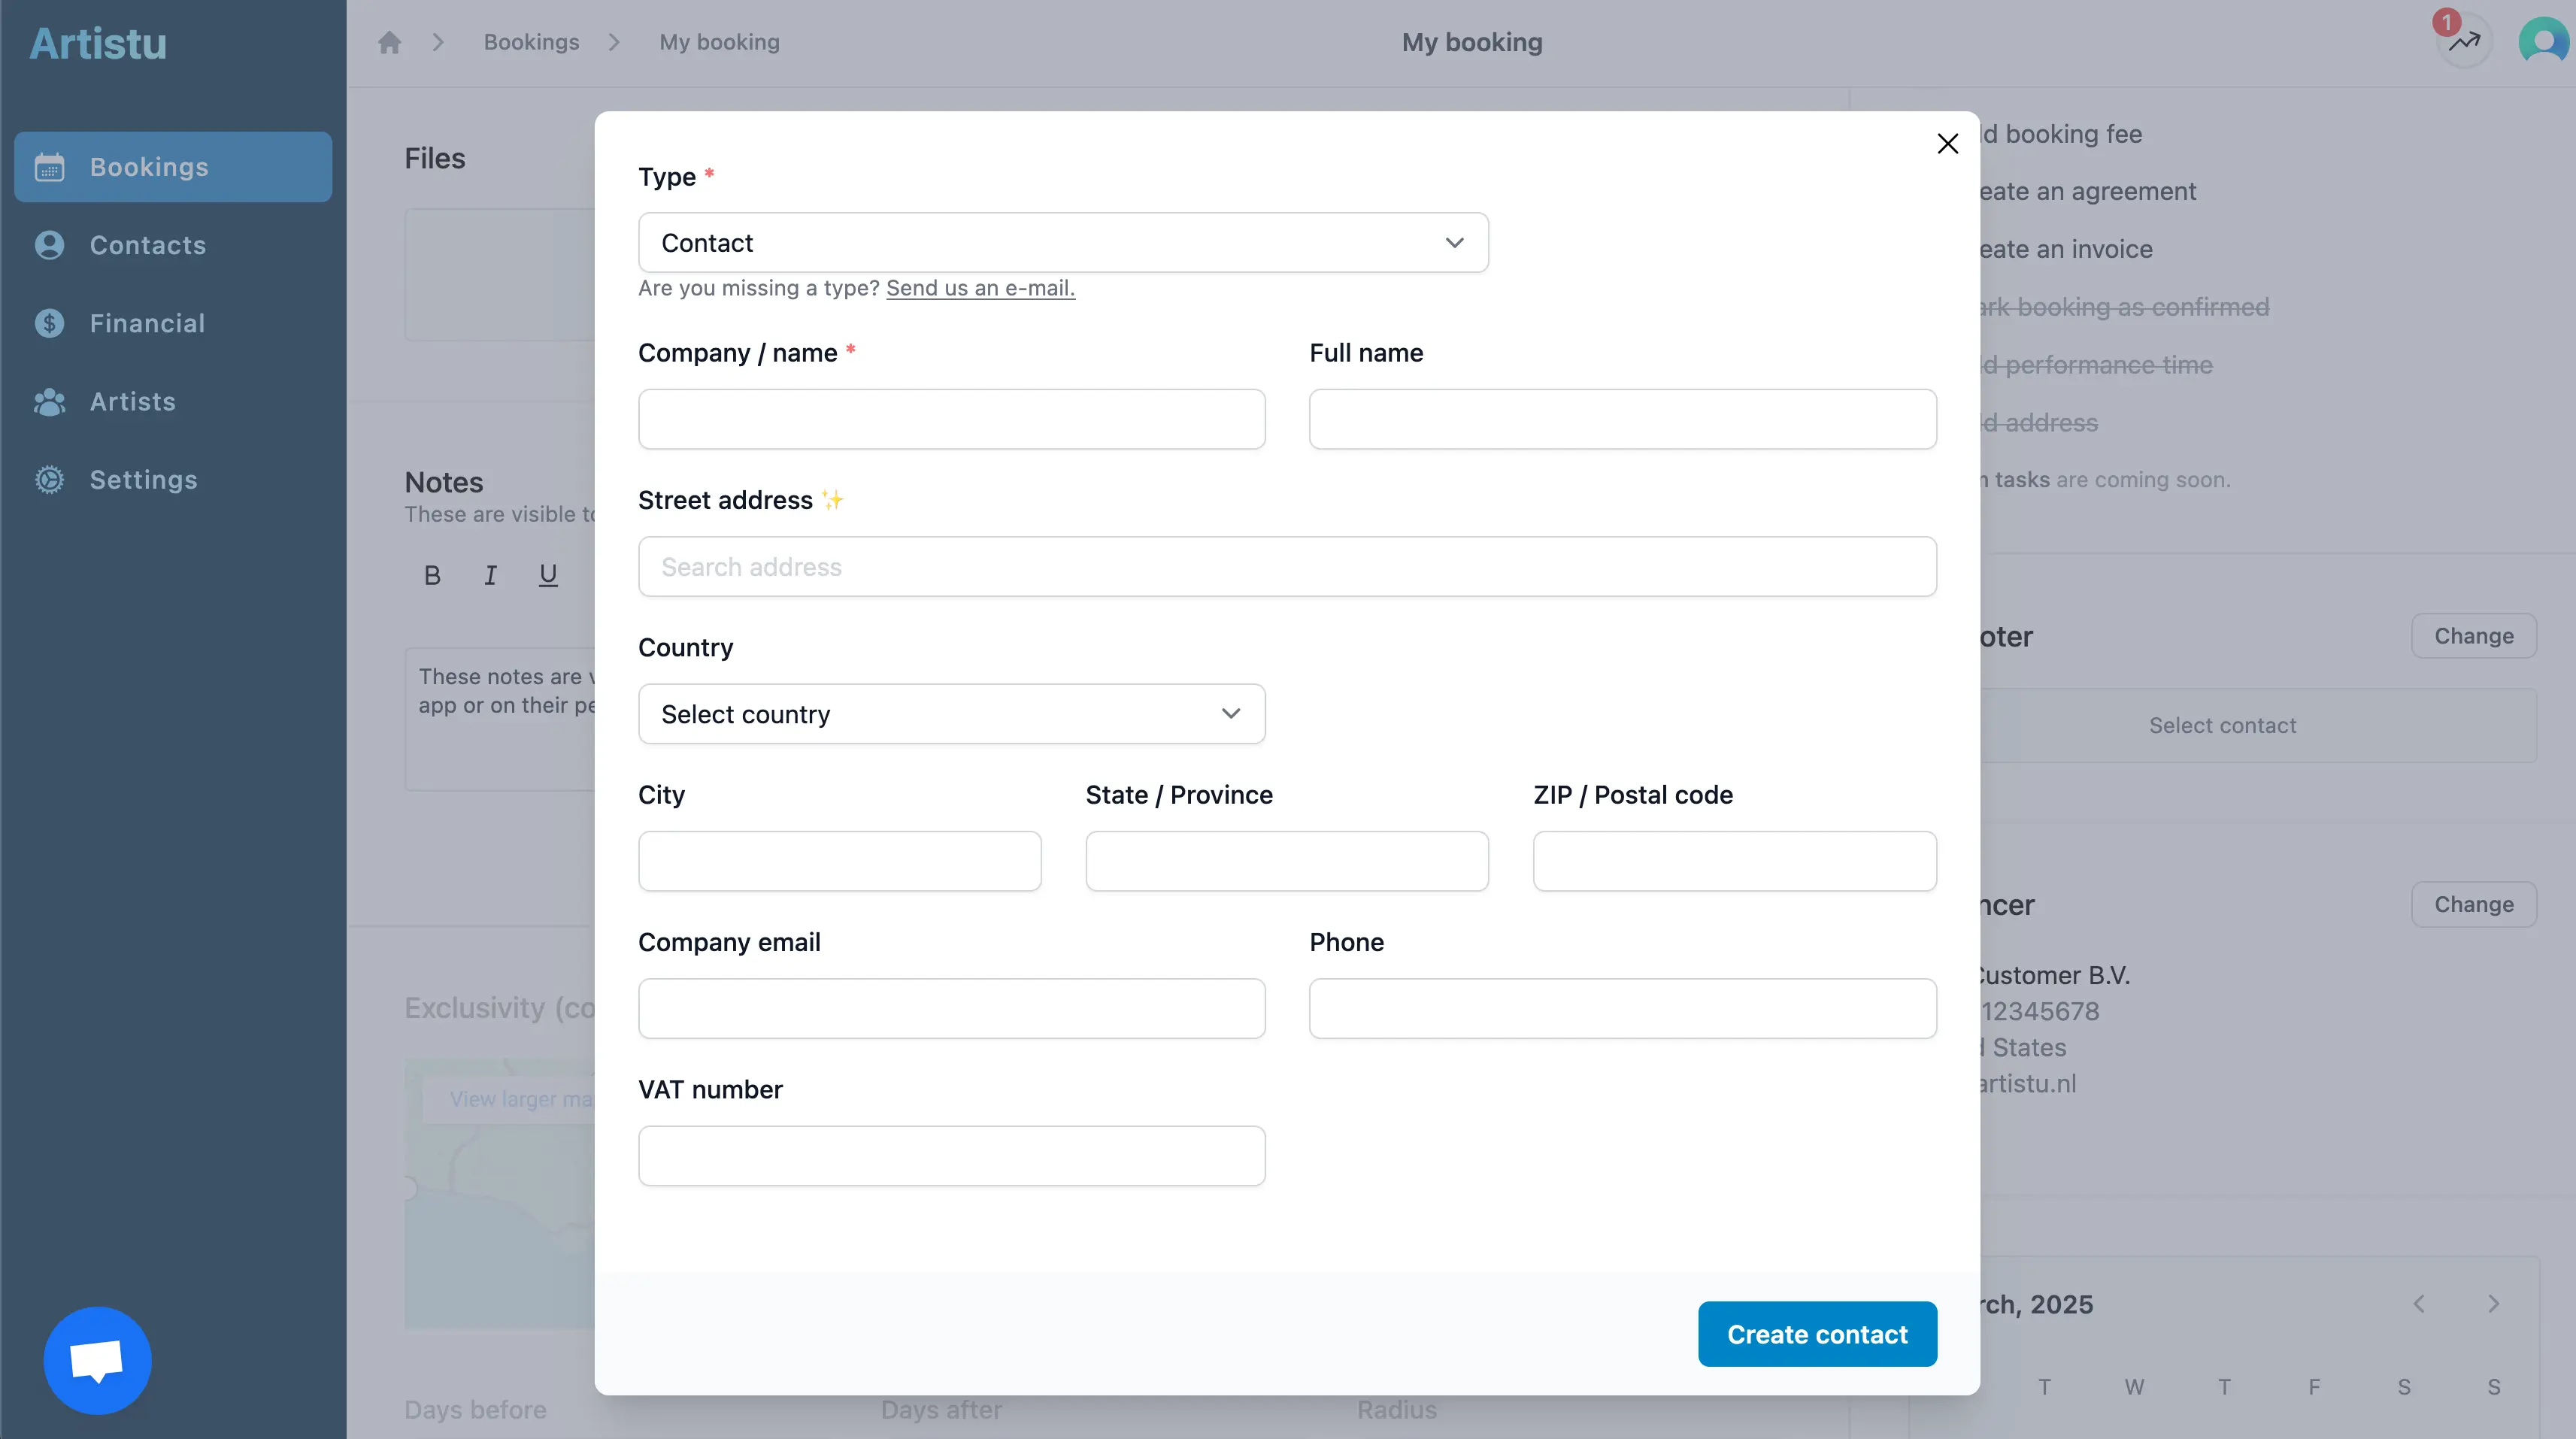Open Contacts in the sidebar

(x=147, y=245)
